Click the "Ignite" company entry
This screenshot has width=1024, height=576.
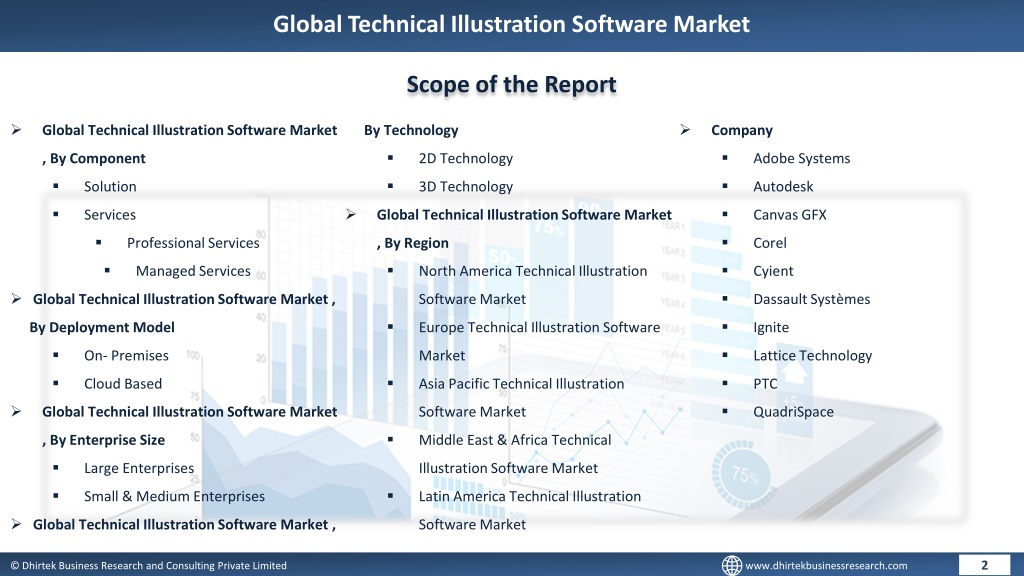click(x=771, y=327)
